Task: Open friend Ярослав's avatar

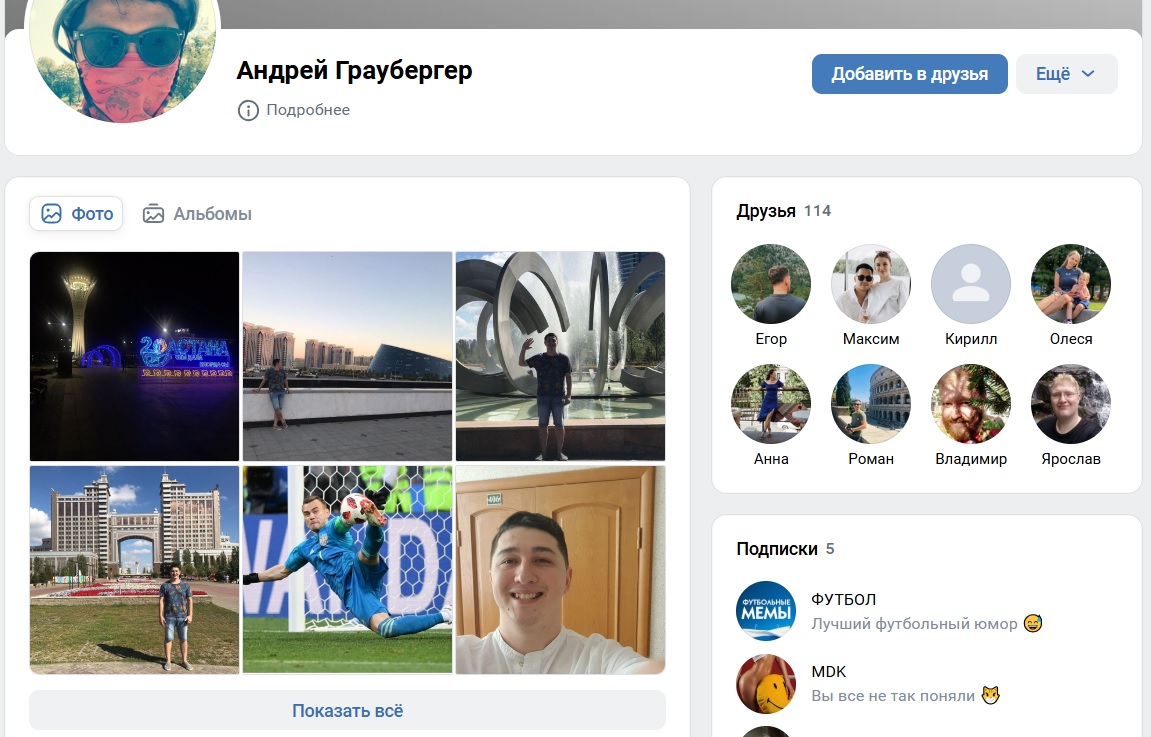Action: 1071,404
